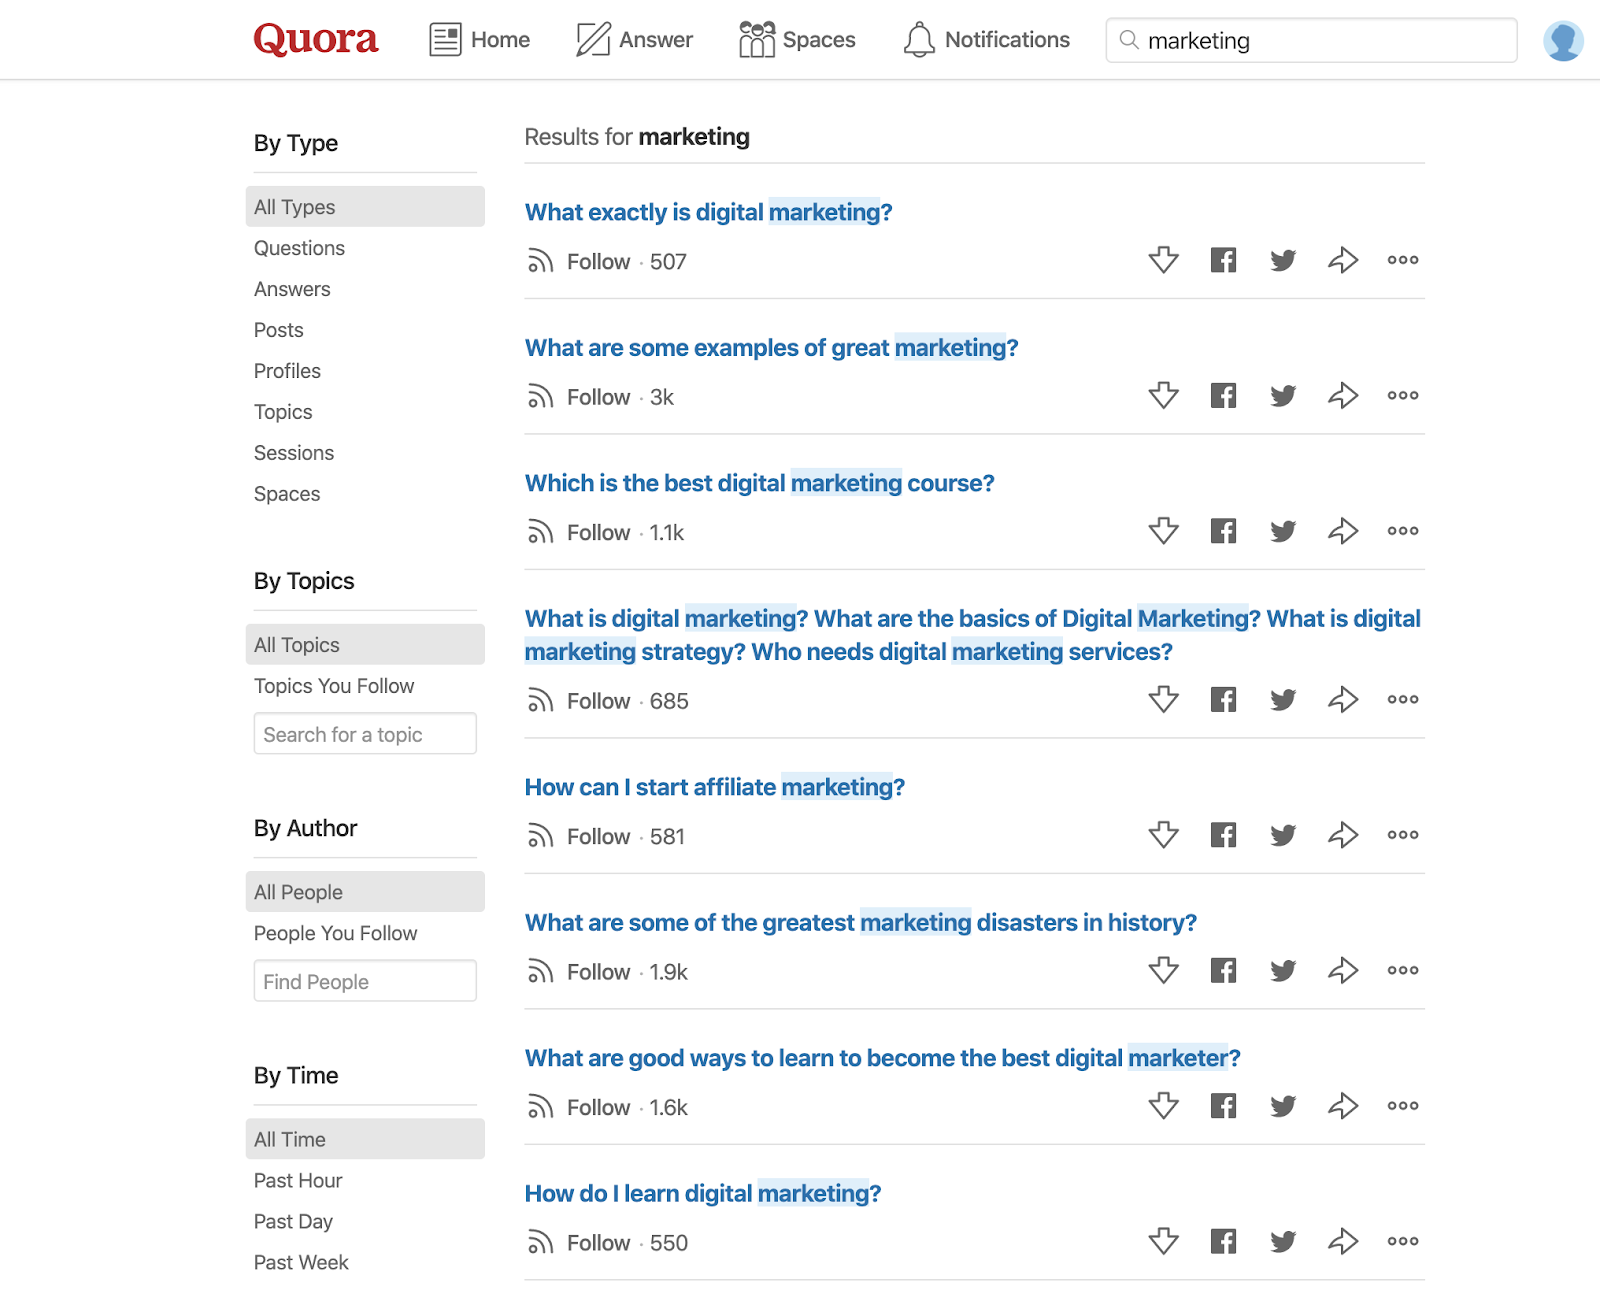1600x1290 pixels.
Task: Select Topics You Follow filter
Action: (x=334, y=686)
